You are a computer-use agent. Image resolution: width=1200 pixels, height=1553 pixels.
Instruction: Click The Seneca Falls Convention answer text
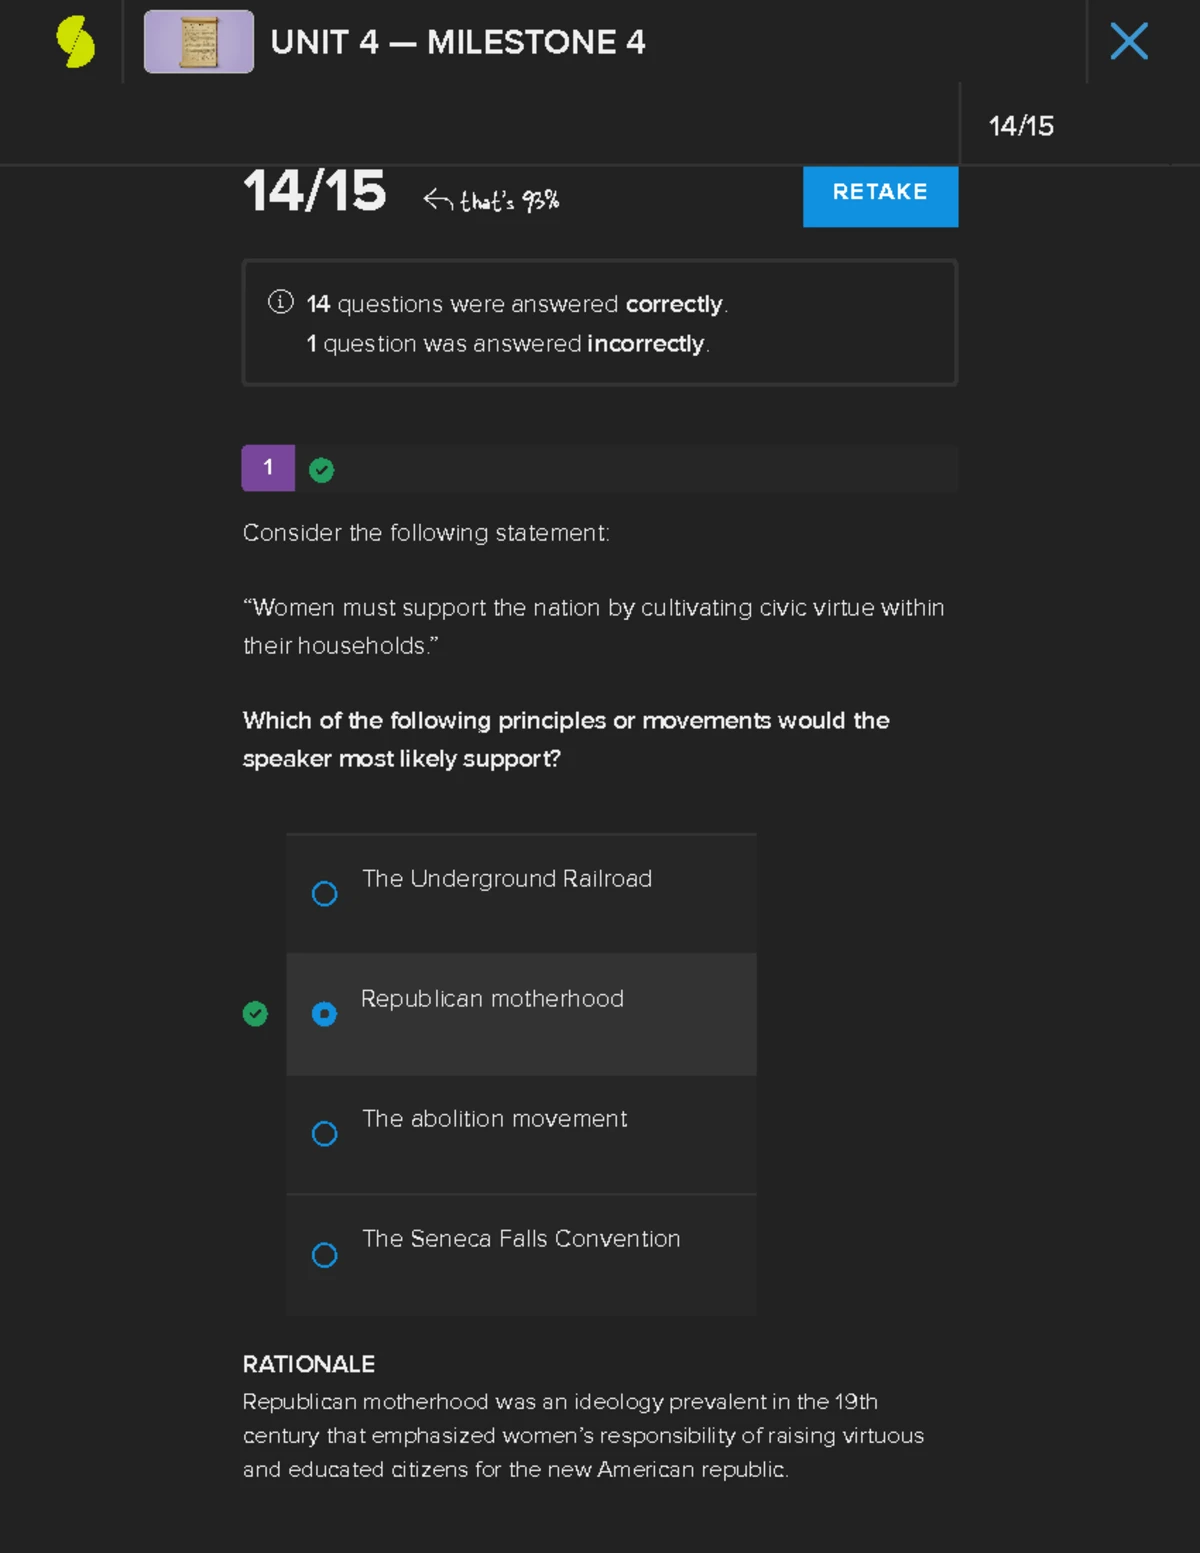[x=521, y=1239]
